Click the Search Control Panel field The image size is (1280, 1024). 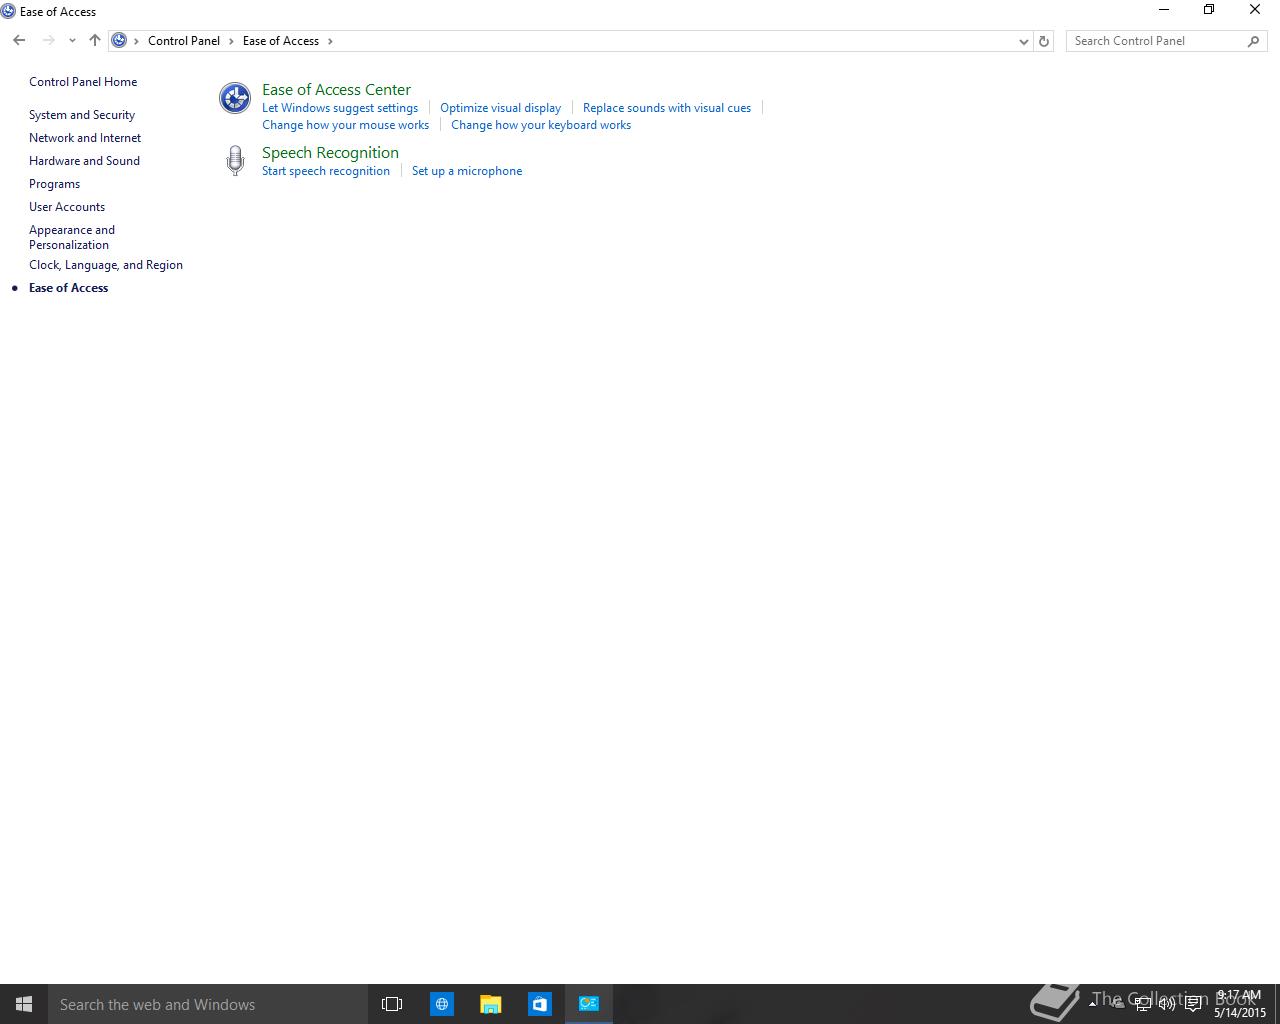coord(1166,41)
